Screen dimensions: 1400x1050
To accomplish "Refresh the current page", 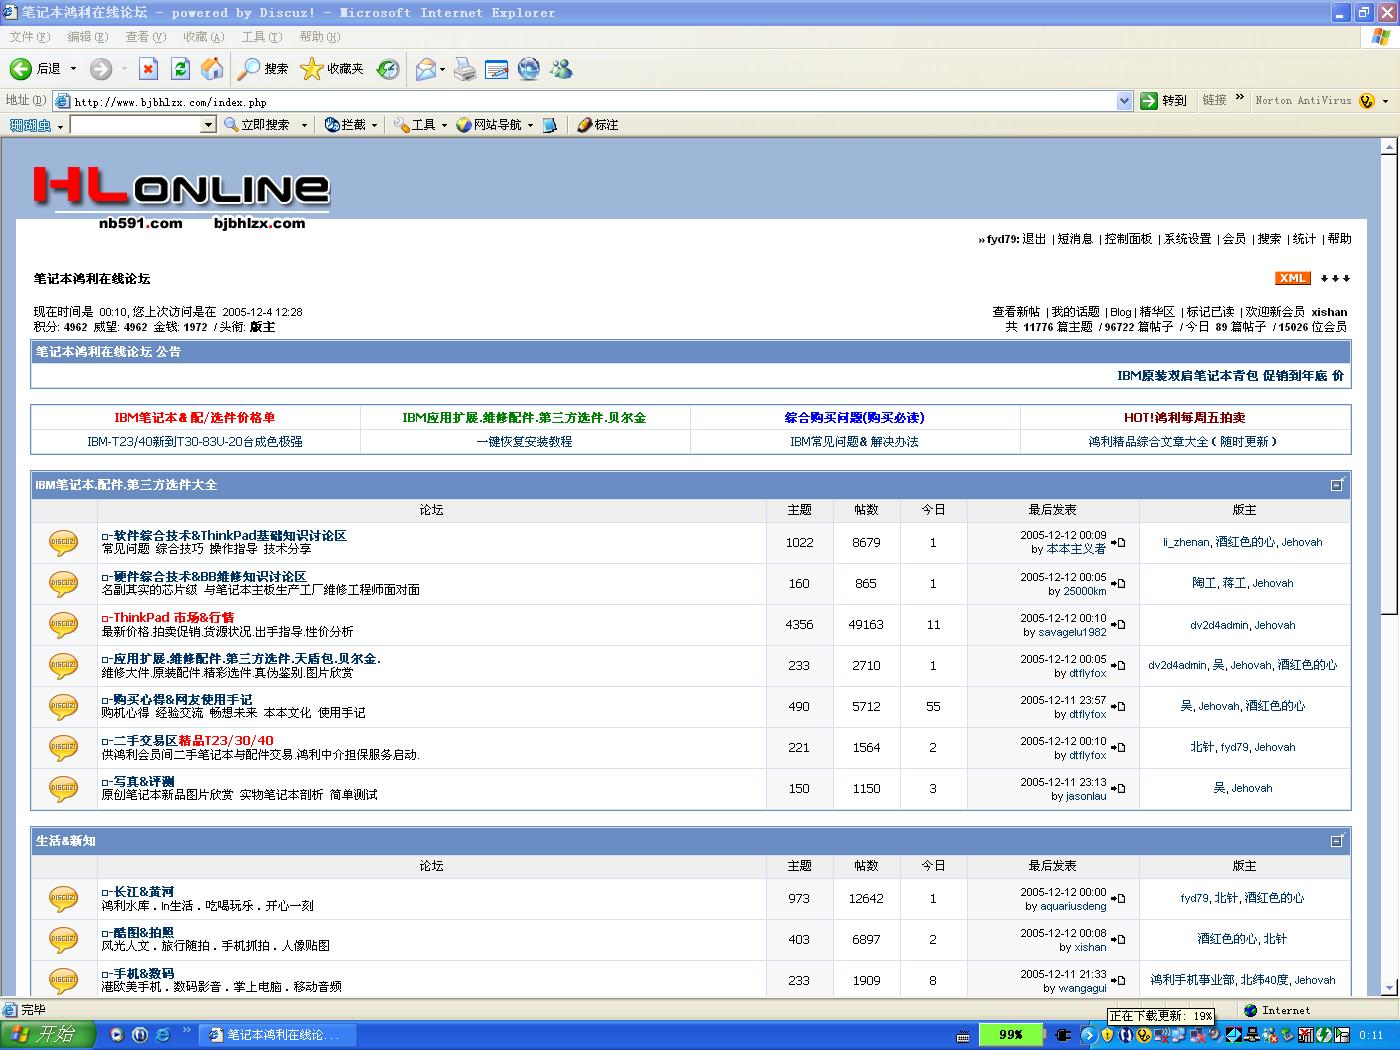I will click(180, 69).
